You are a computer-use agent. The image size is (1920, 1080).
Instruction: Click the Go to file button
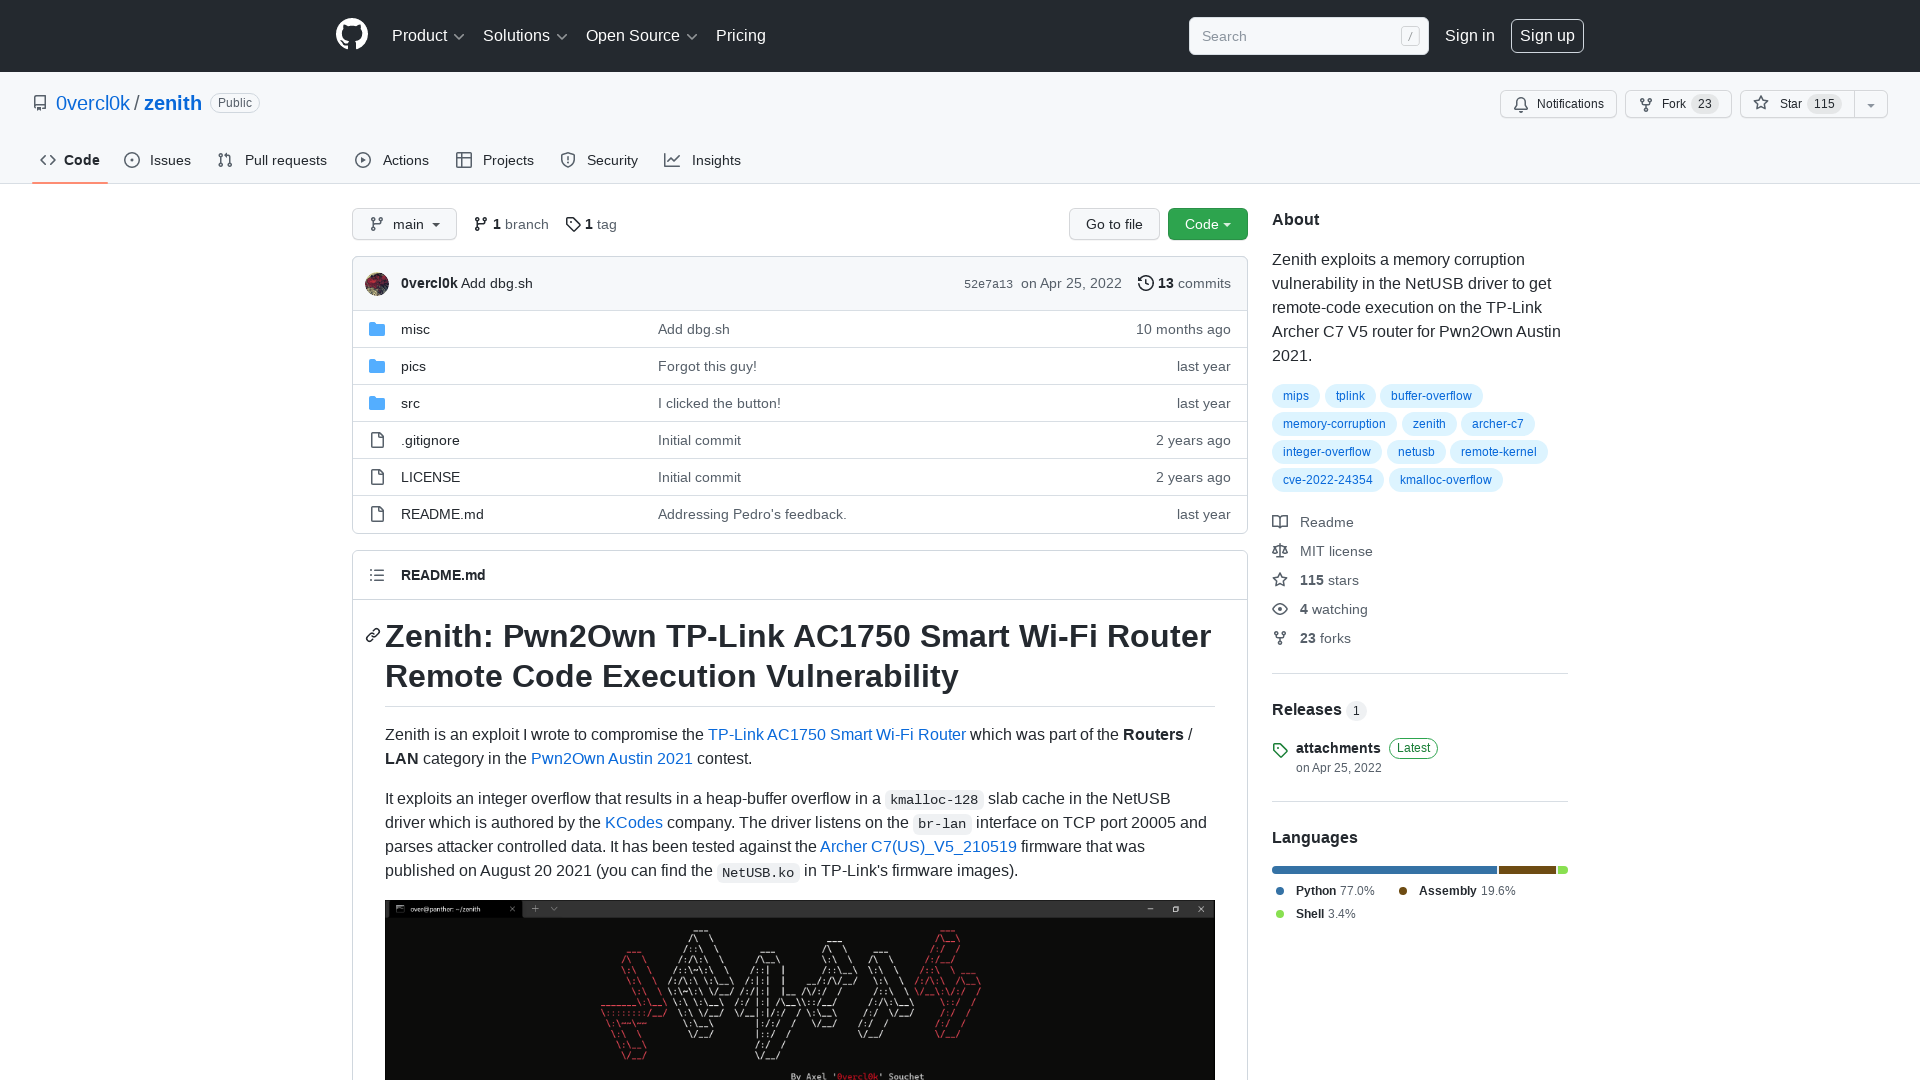tap(1114, 224)
